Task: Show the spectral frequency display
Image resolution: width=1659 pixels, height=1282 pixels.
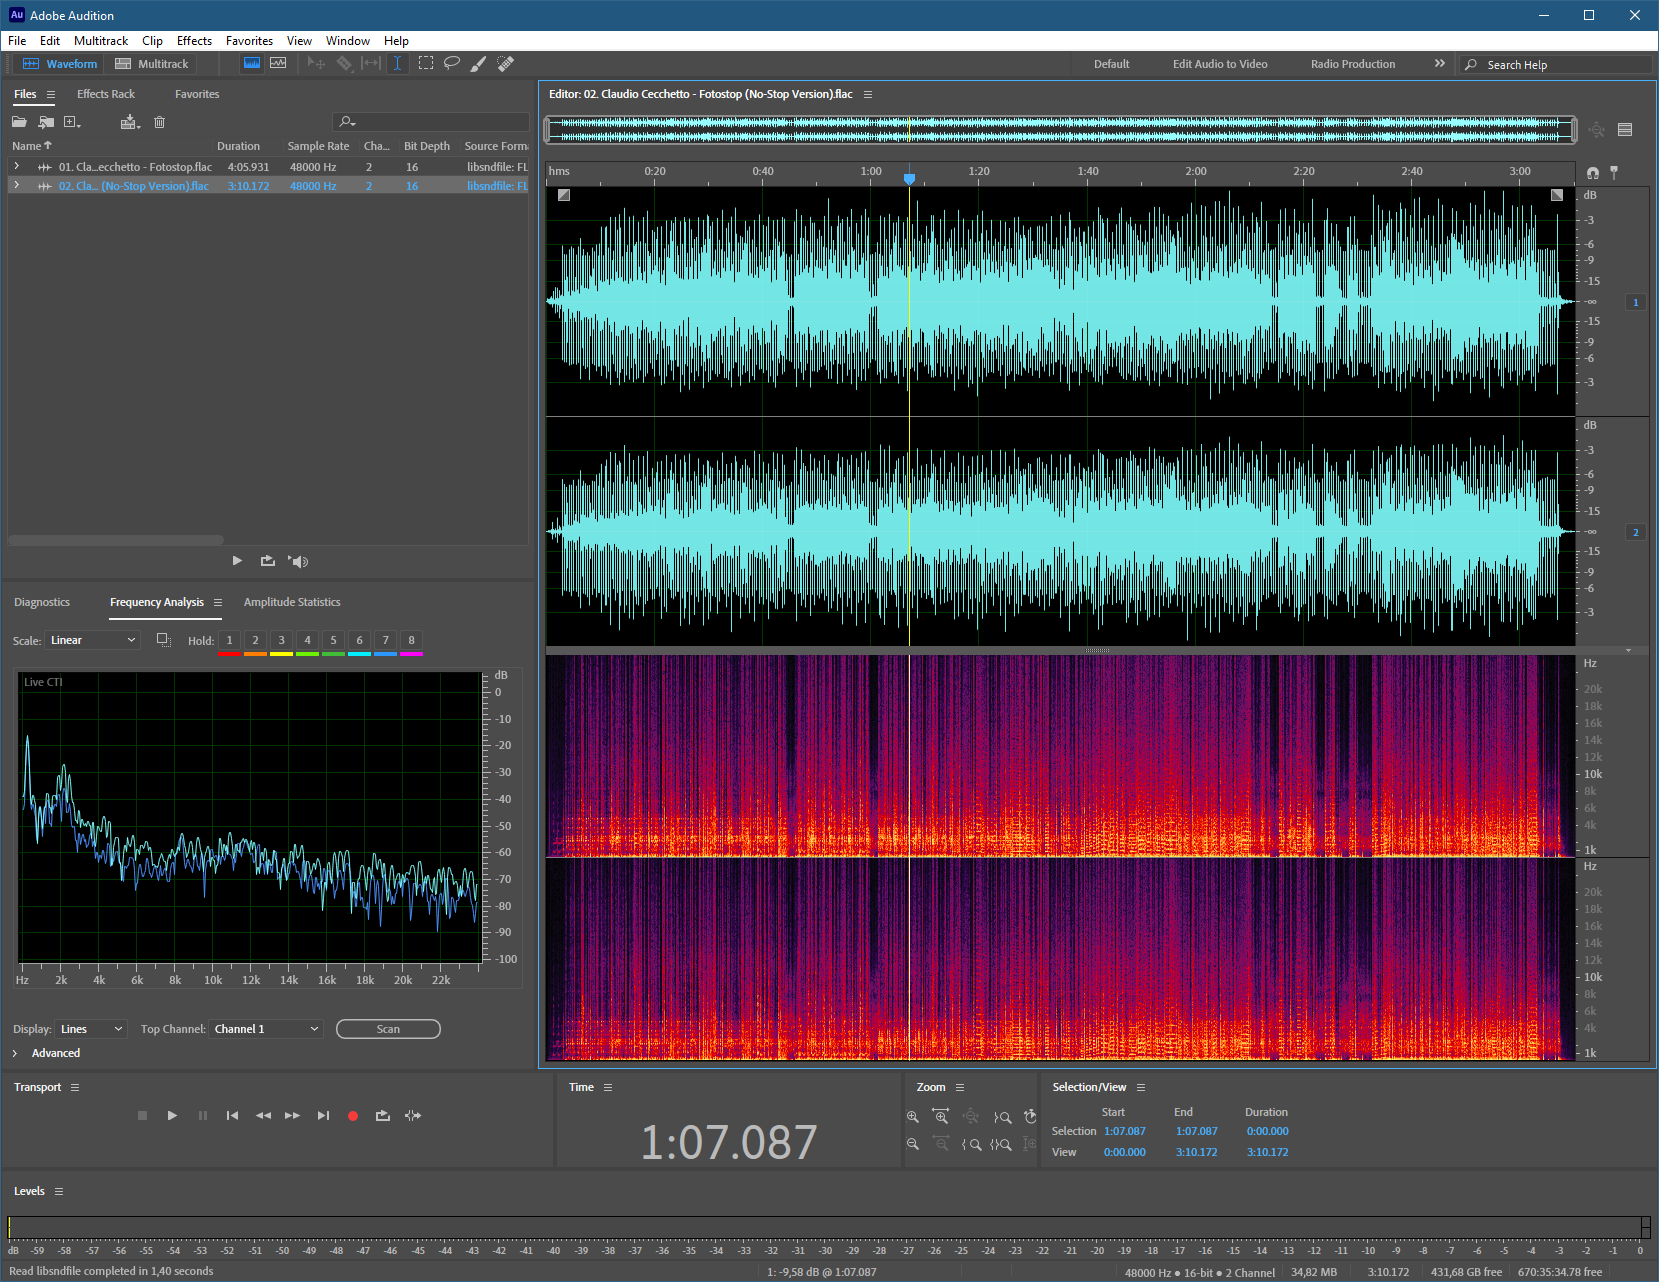Action: coord(252,63)
